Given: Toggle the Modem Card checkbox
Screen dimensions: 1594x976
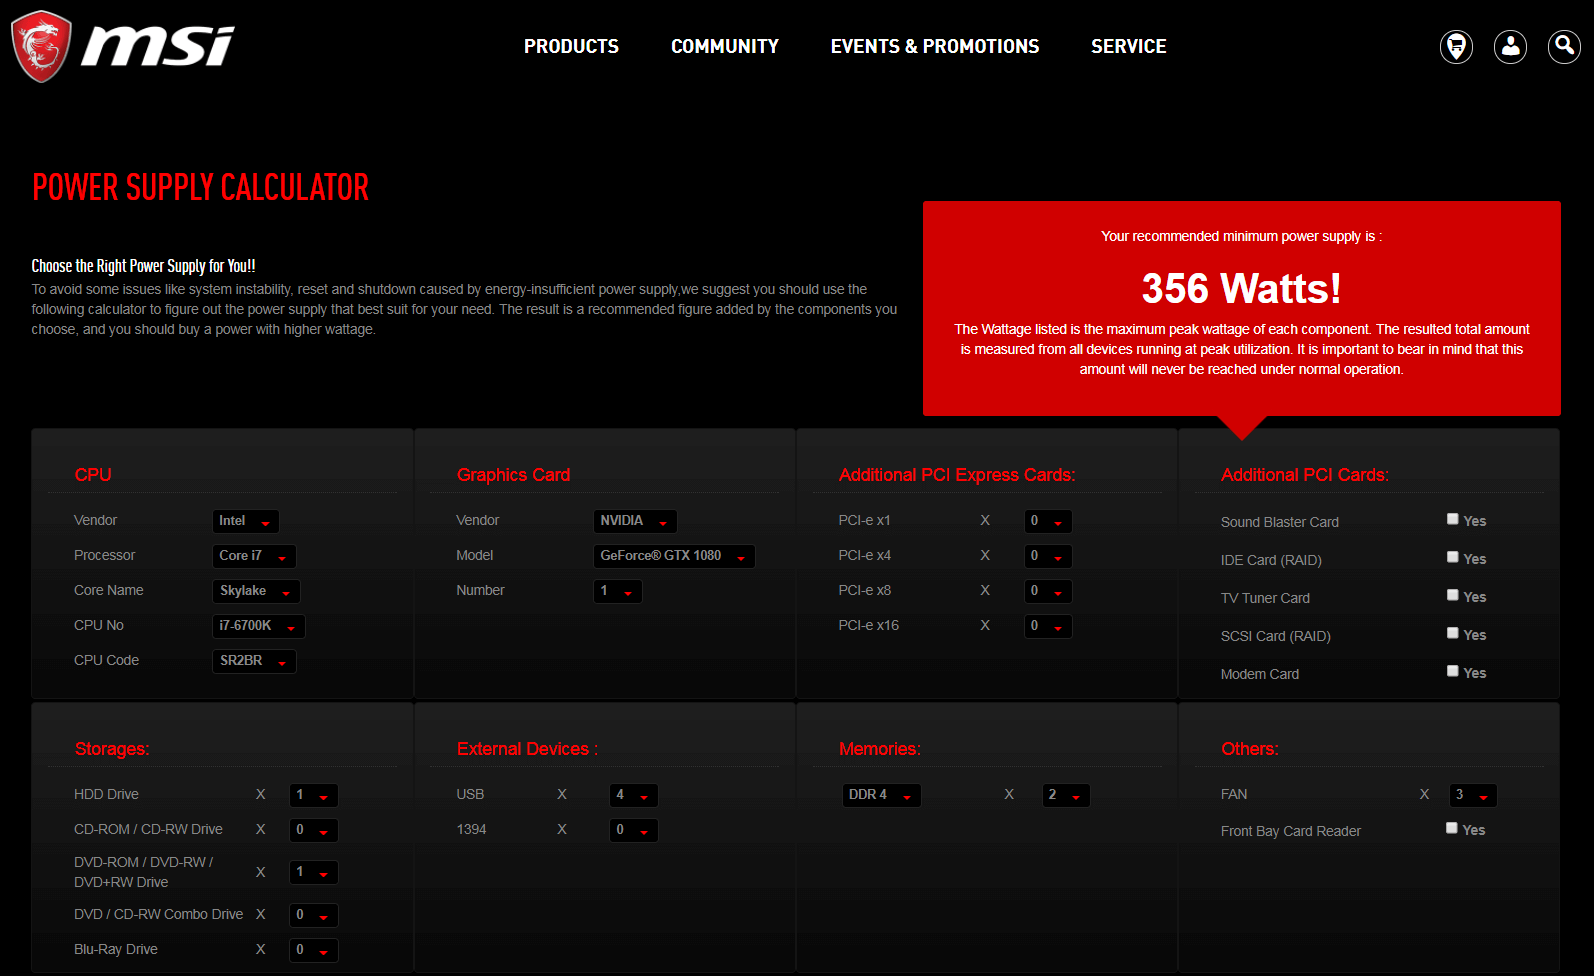Looking at the screenshot, I should (1452, 671).
